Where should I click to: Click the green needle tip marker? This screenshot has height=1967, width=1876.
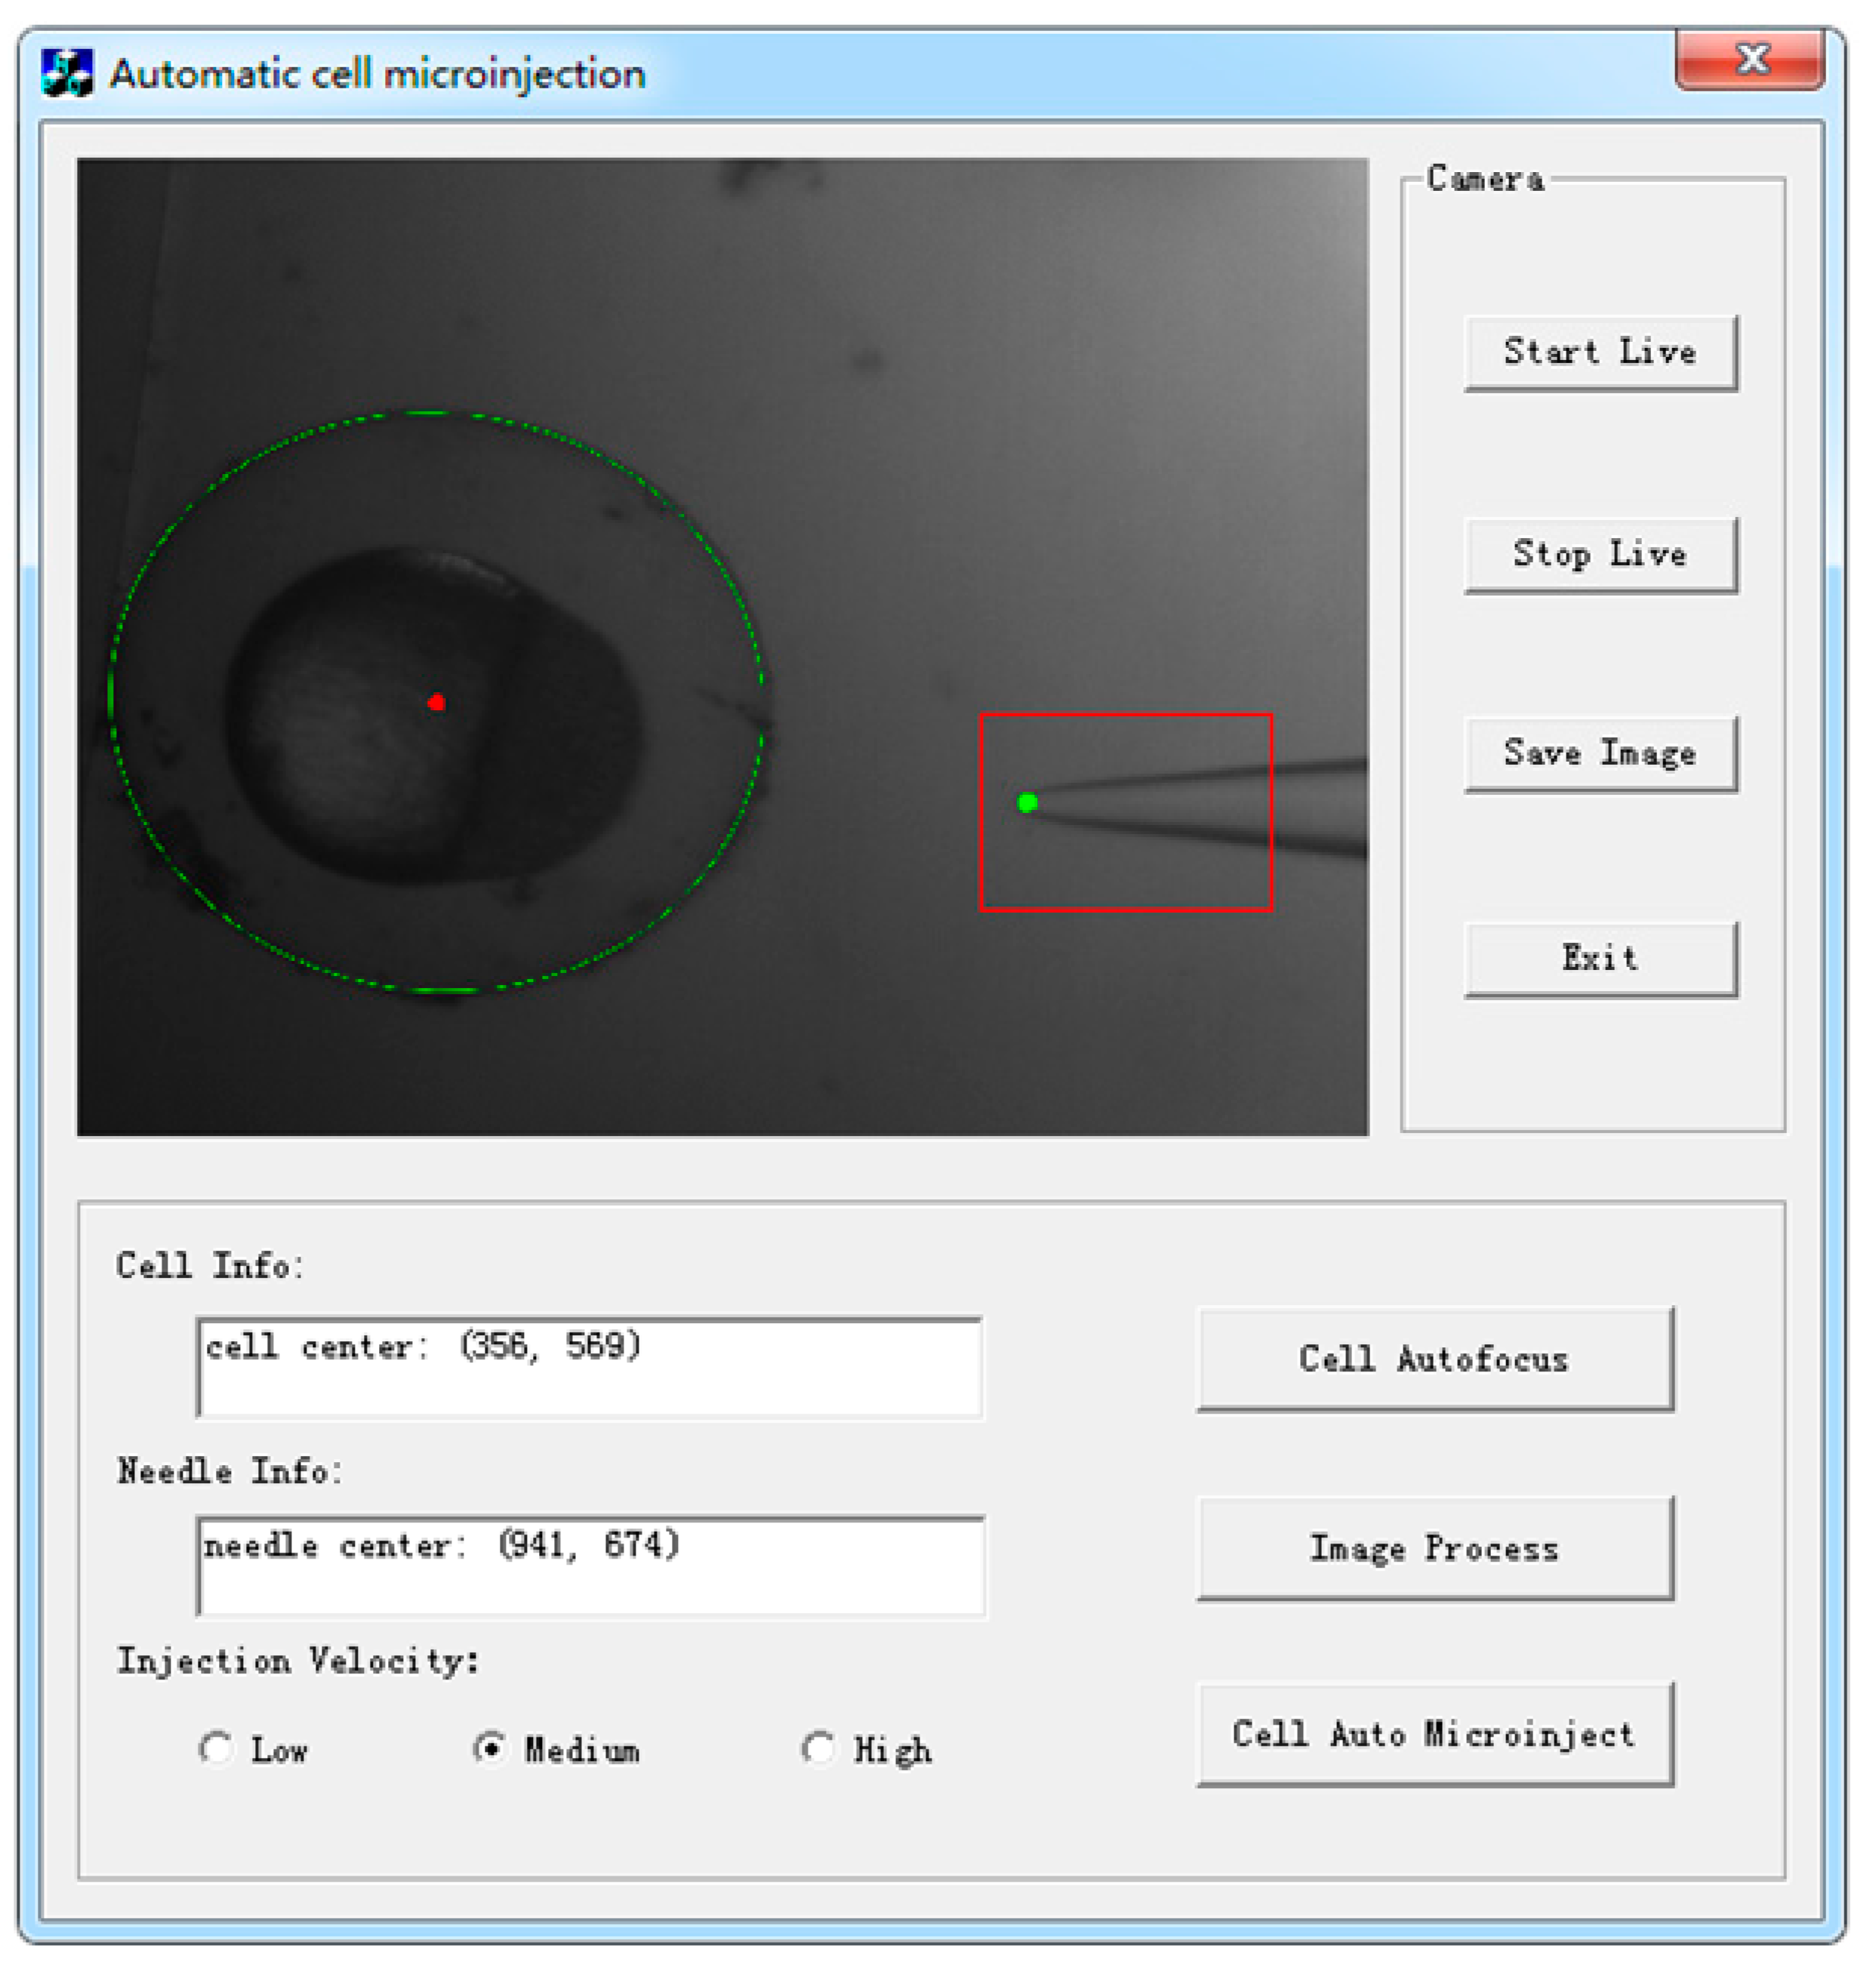pyautogui.click(x=1027, y=803)
